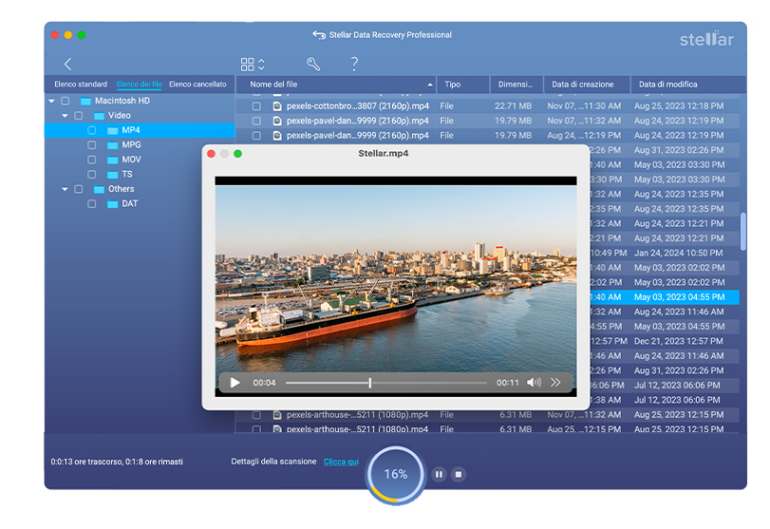This screenshot has width=770, height=529.
Task: Close the Stellar.mp4 preview window
Action: point(211,154)
